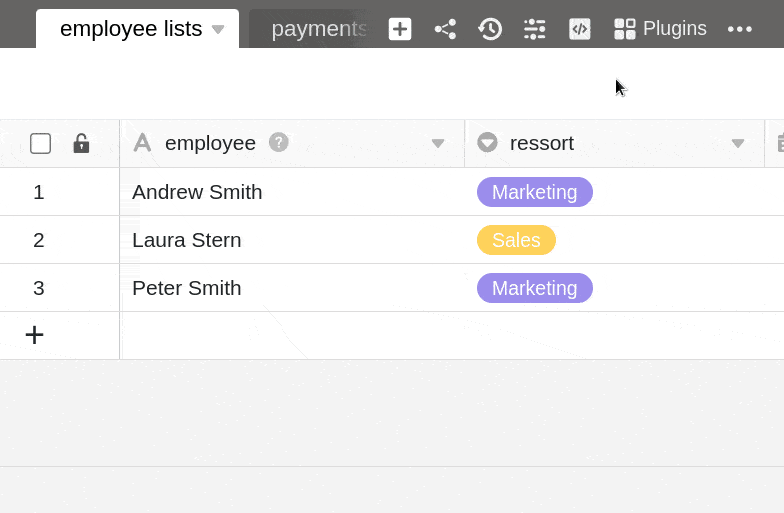Toggle the lock icon in header row
The width and height of the screenshot is (784, 513).
pyautogui.click(x=81, y=143)
